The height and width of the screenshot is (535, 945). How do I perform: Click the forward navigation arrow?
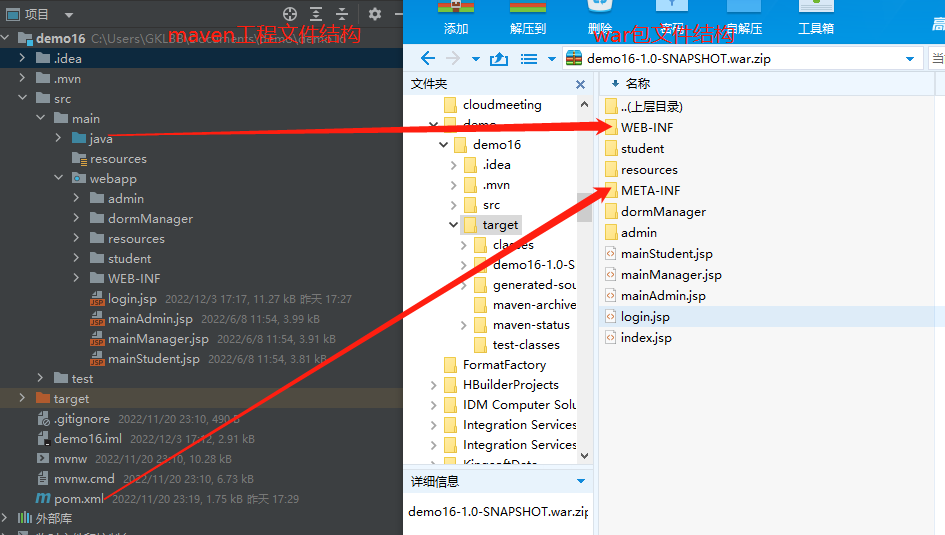coord(453,58)
